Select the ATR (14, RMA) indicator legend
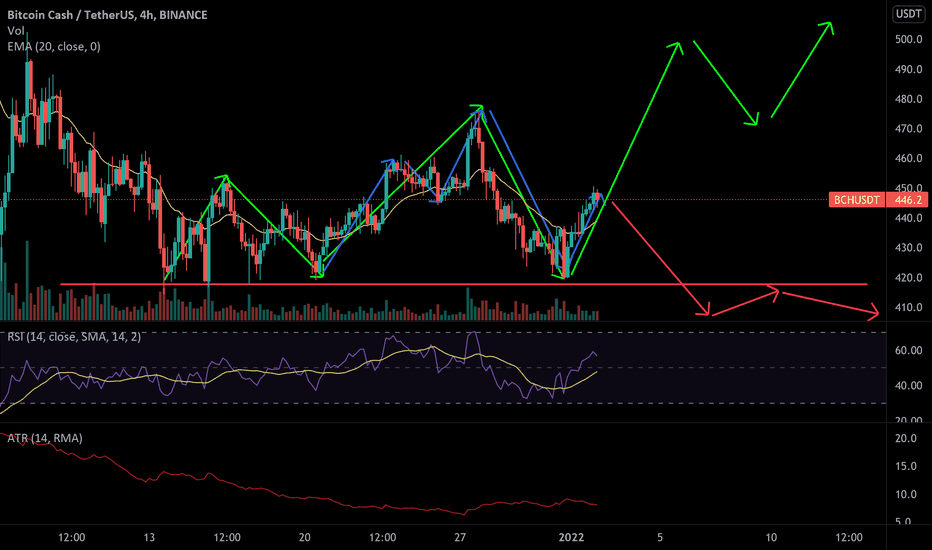The width and height of the screenshot is (932, 550). [x=45, y=438]
